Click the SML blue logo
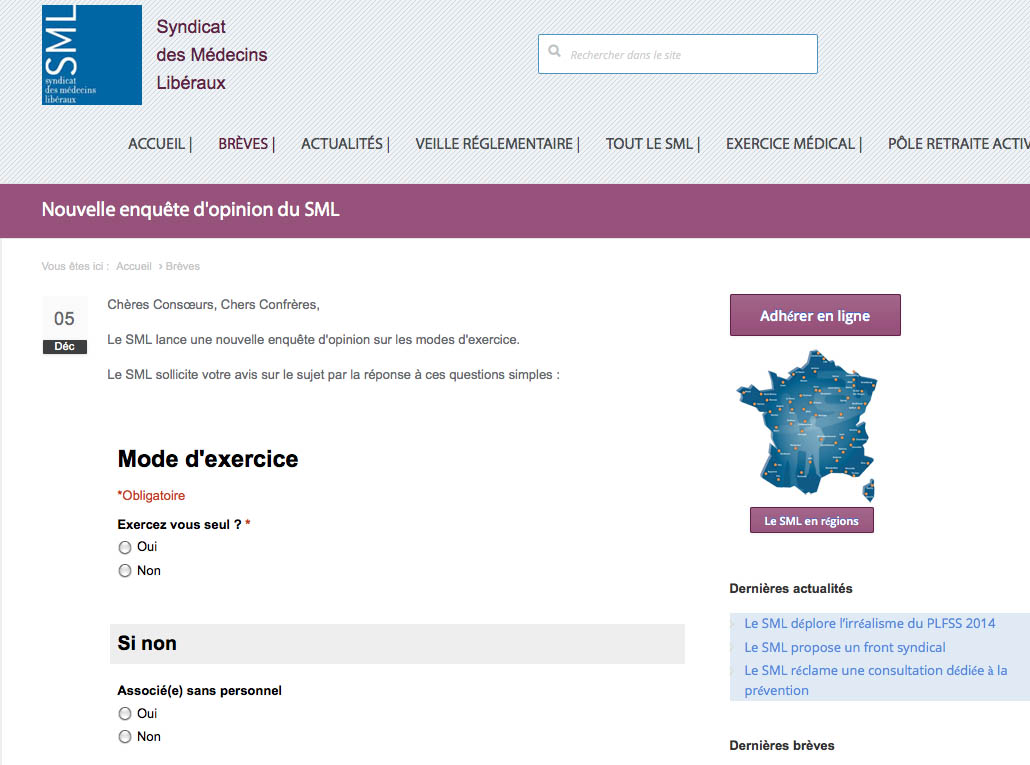The image size is (1030, 765). (92, 55)
